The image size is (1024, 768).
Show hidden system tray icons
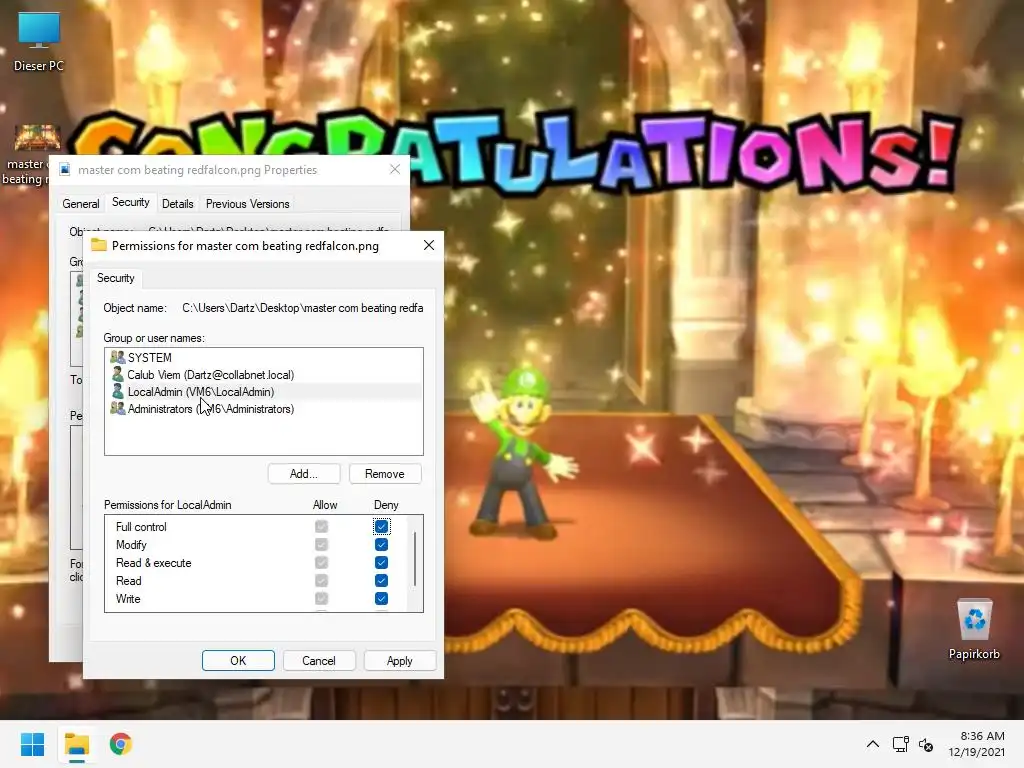pyautogui.click(x=872, y=744)
